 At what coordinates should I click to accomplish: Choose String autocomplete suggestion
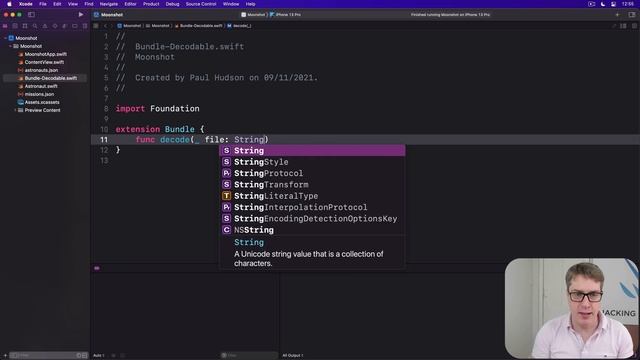[x=313, y=151]
